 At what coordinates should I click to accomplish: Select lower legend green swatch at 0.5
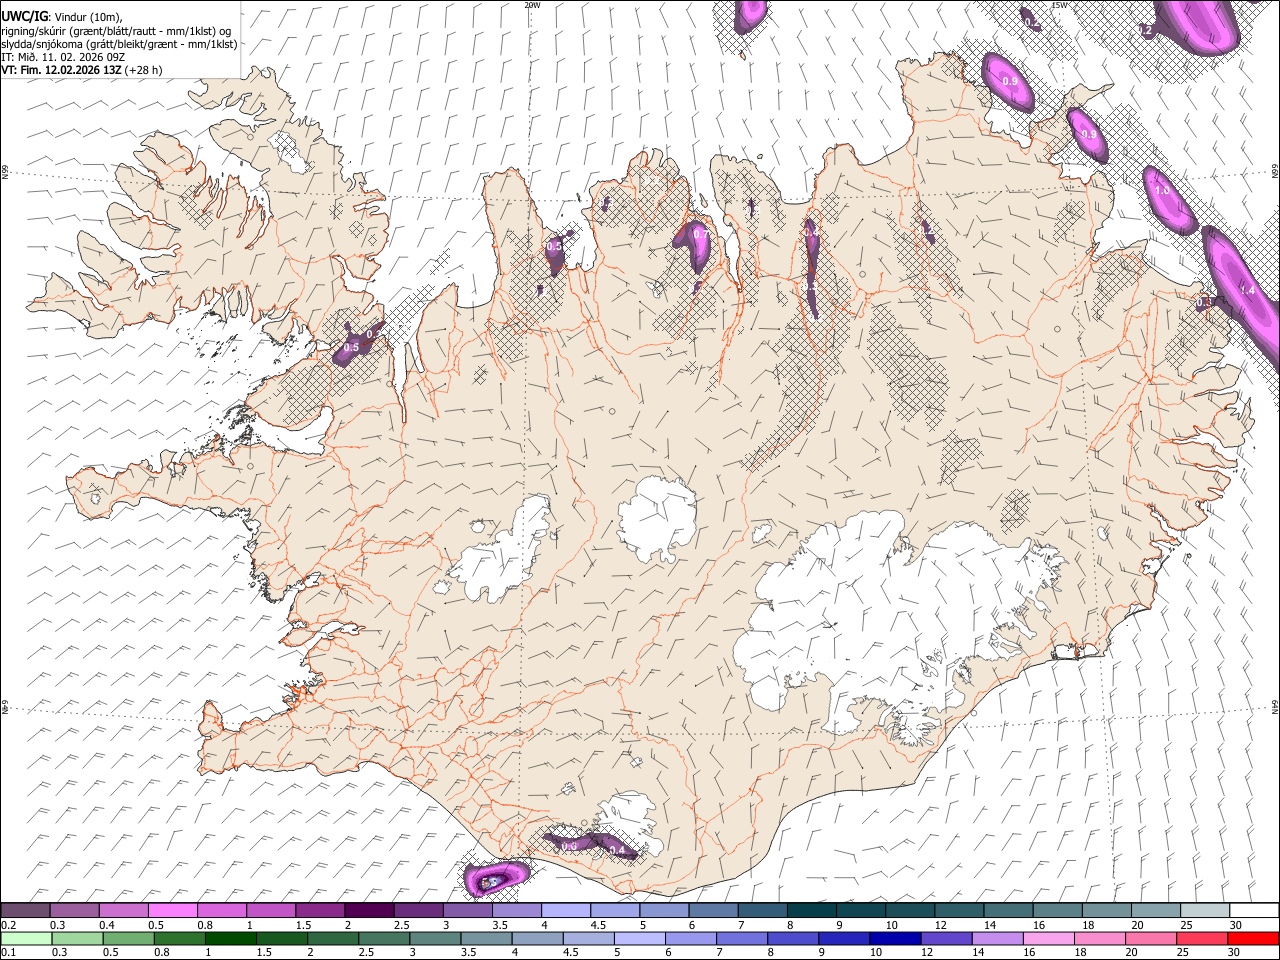coord(127,938)
